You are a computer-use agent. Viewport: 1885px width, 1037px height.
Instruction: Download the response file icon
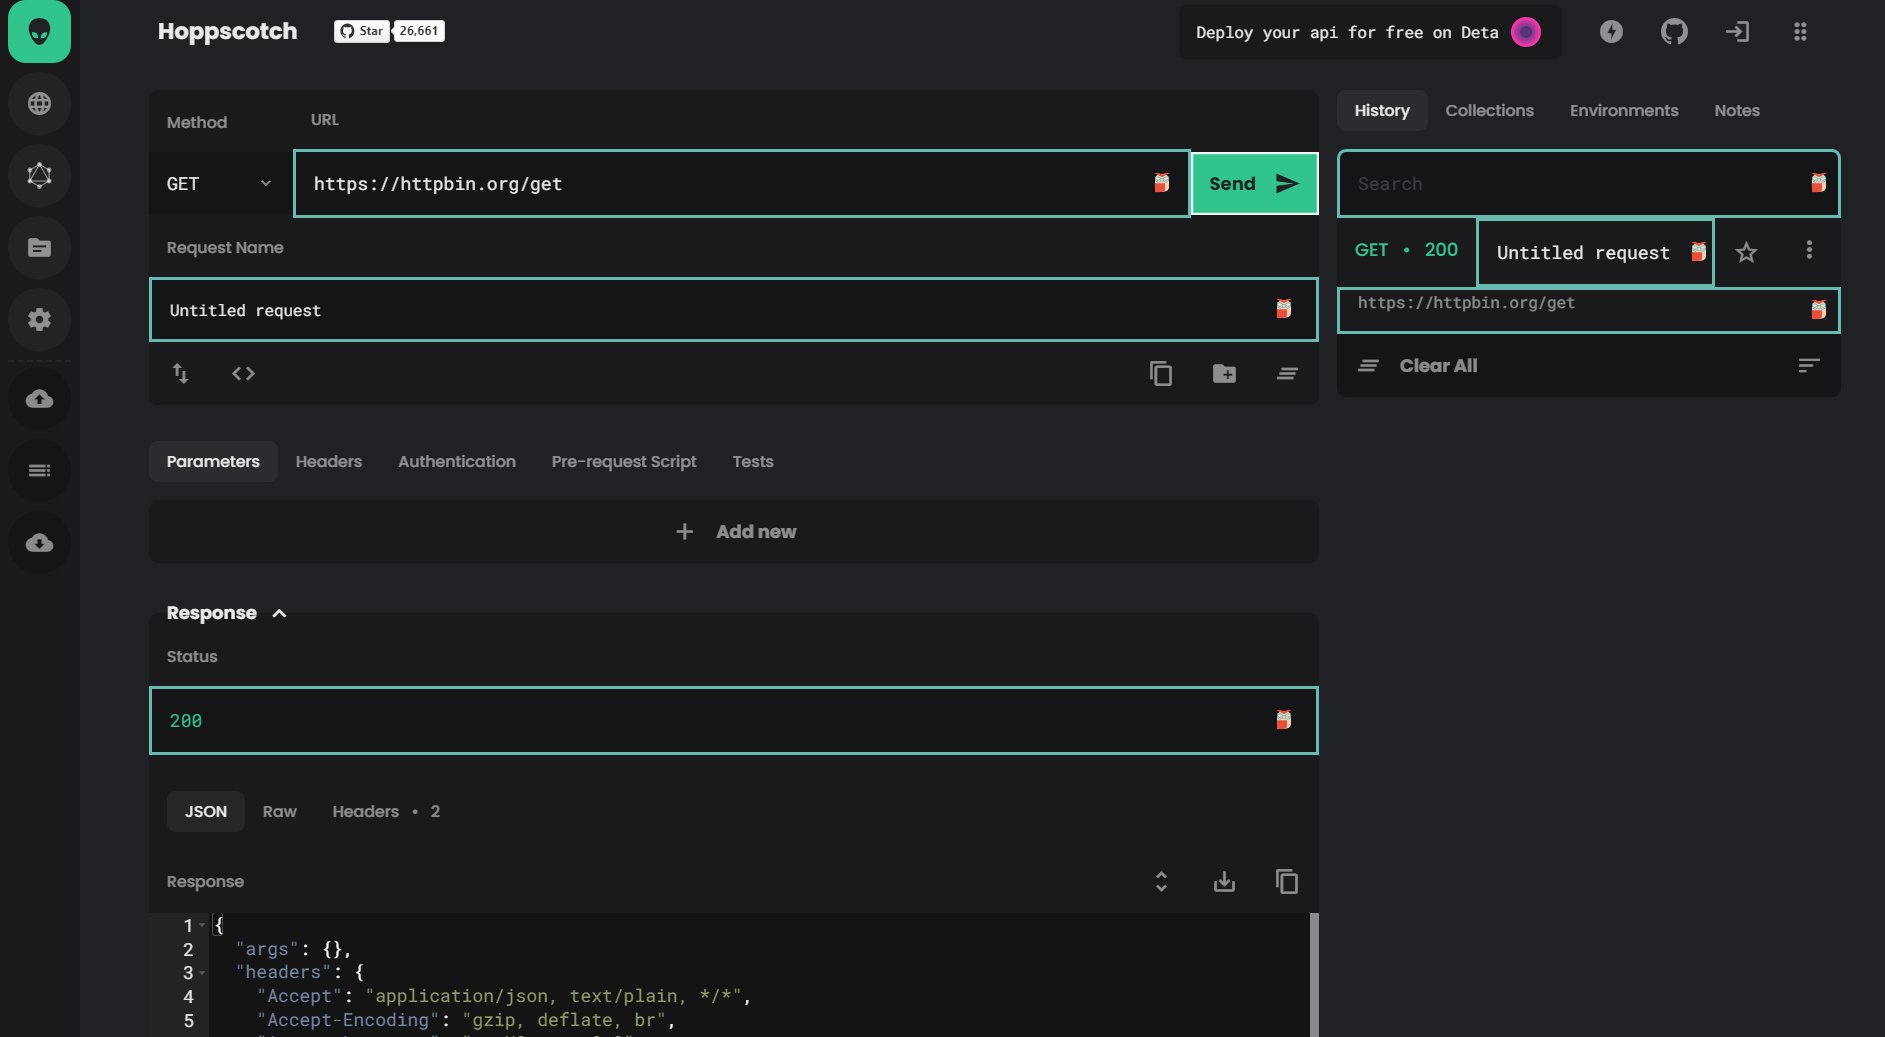point(1224,881)
